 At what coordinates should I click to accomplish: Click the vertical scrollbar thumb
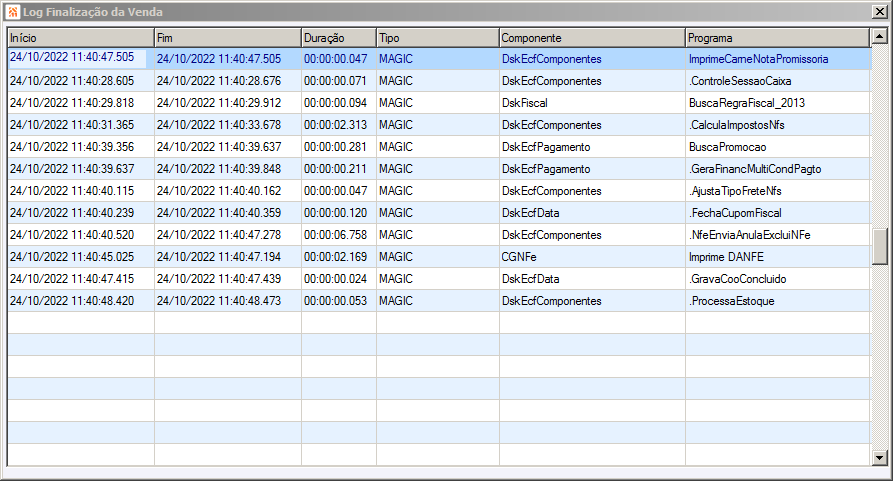click(879, 247)
